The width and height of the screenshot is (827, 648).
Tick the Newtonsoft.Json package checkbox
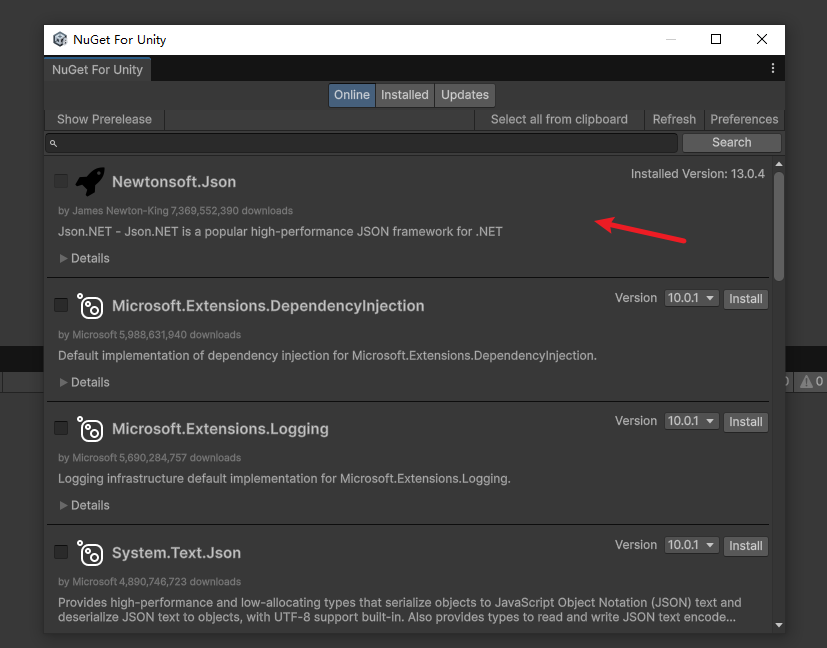[x=61, y=181]
